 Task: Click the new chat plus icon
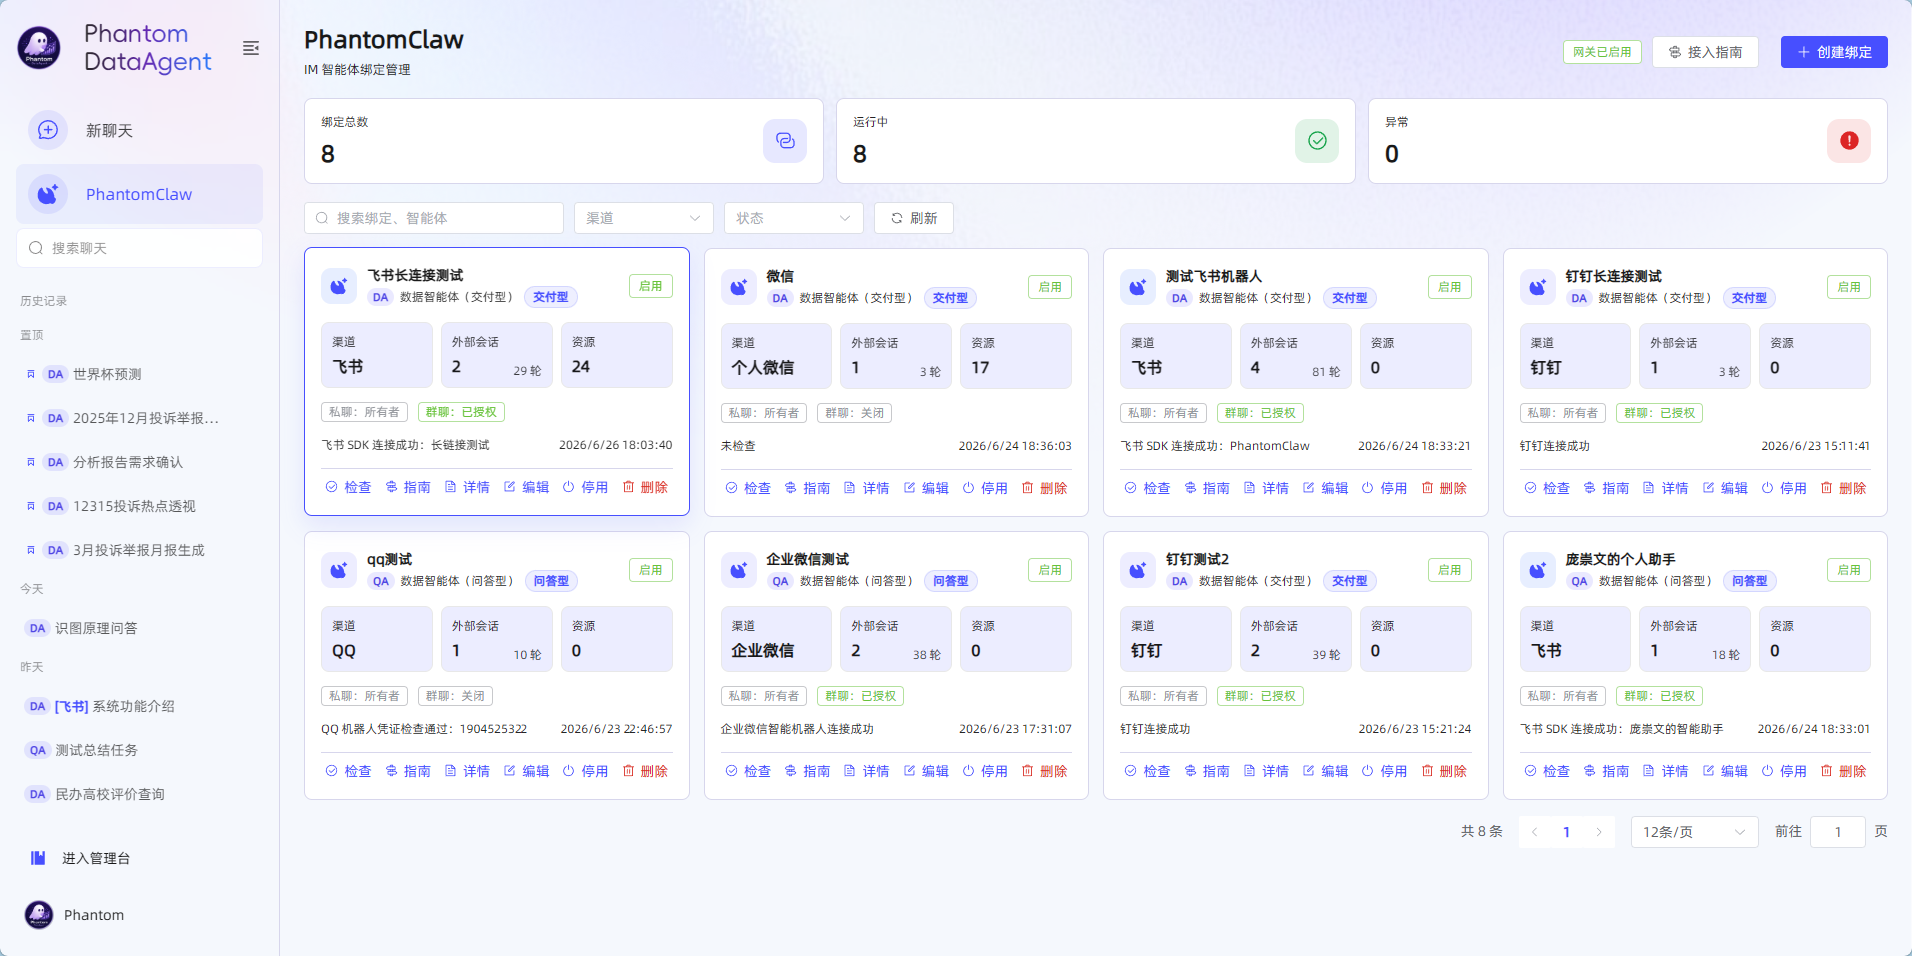[48, 130]
